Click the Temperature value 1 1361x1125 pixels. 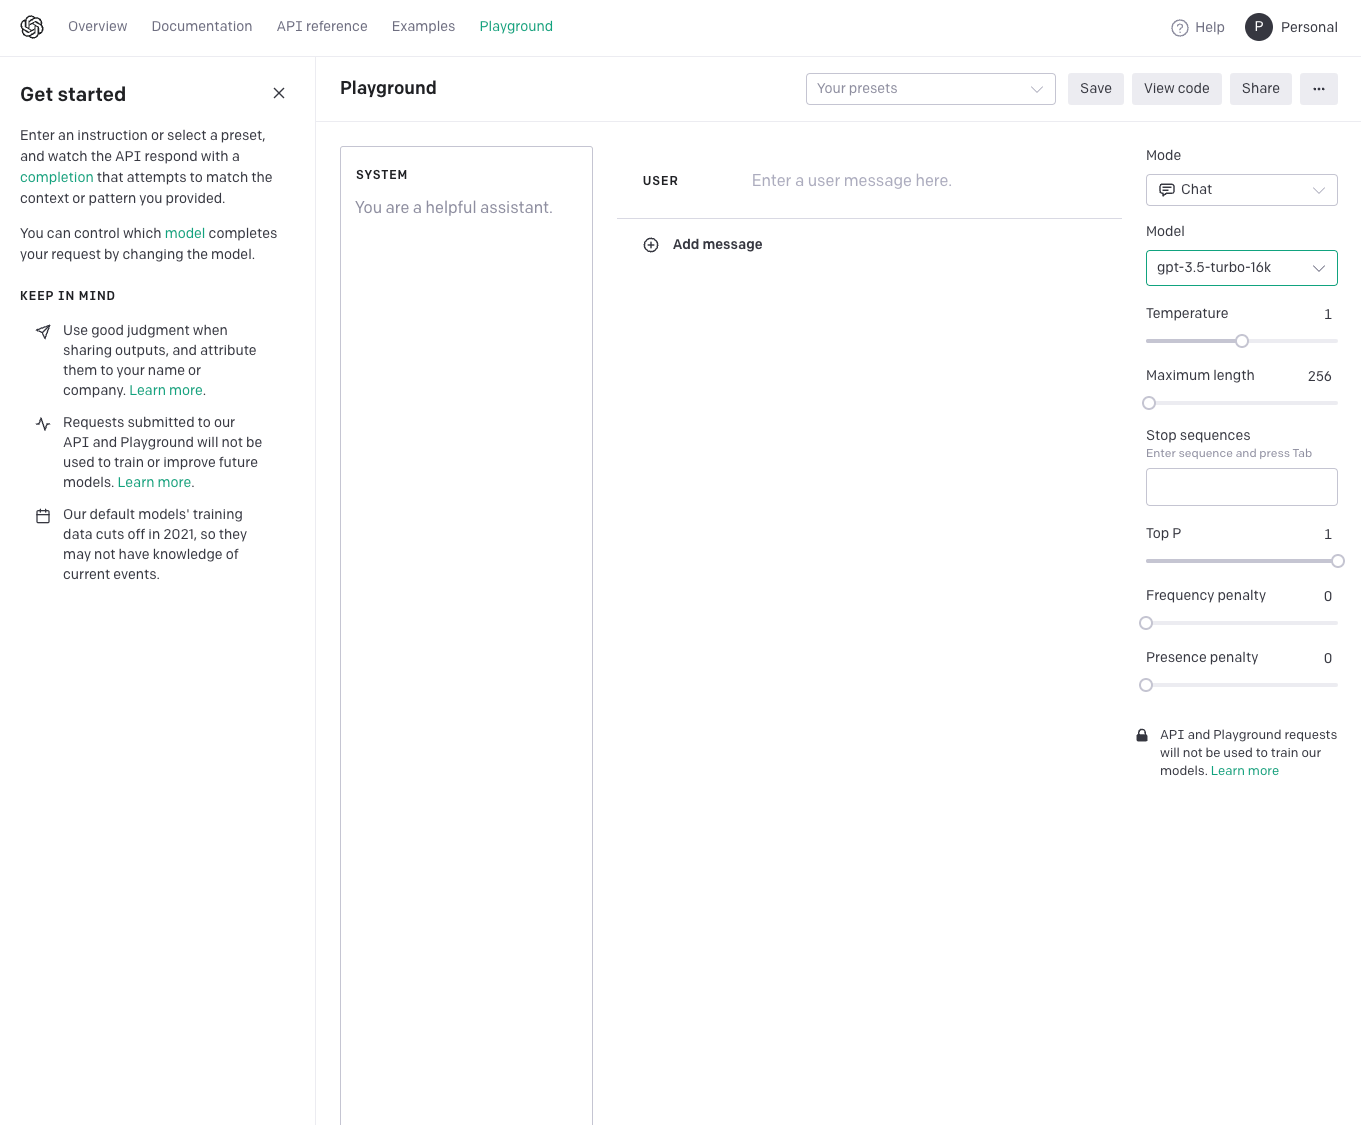pyautogui.click(x=1328, y=315)
